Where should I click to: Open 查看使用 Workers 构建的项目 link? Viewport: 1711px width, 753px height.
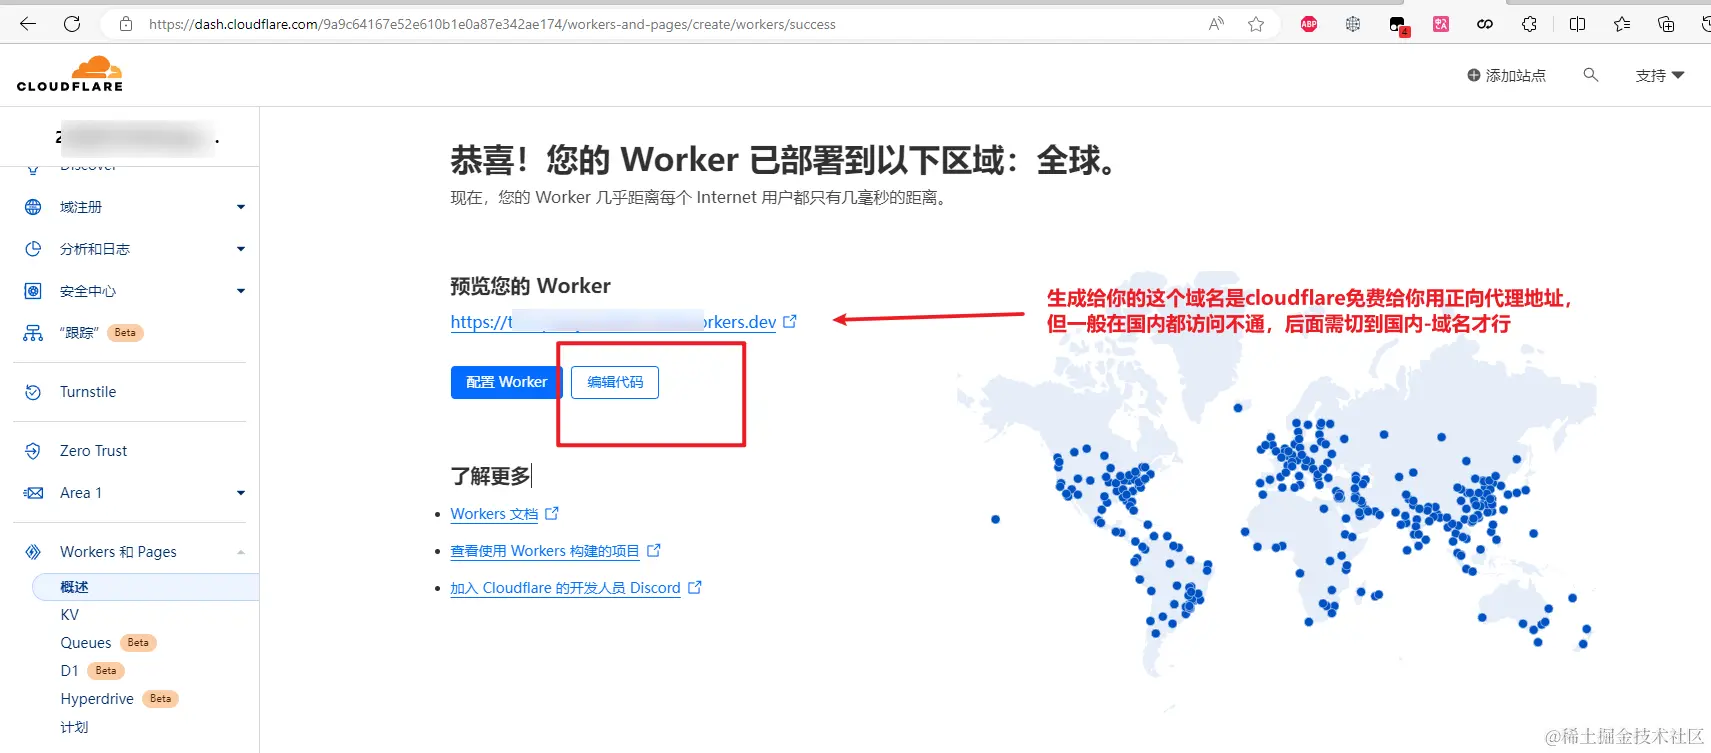tap(545, 551)
